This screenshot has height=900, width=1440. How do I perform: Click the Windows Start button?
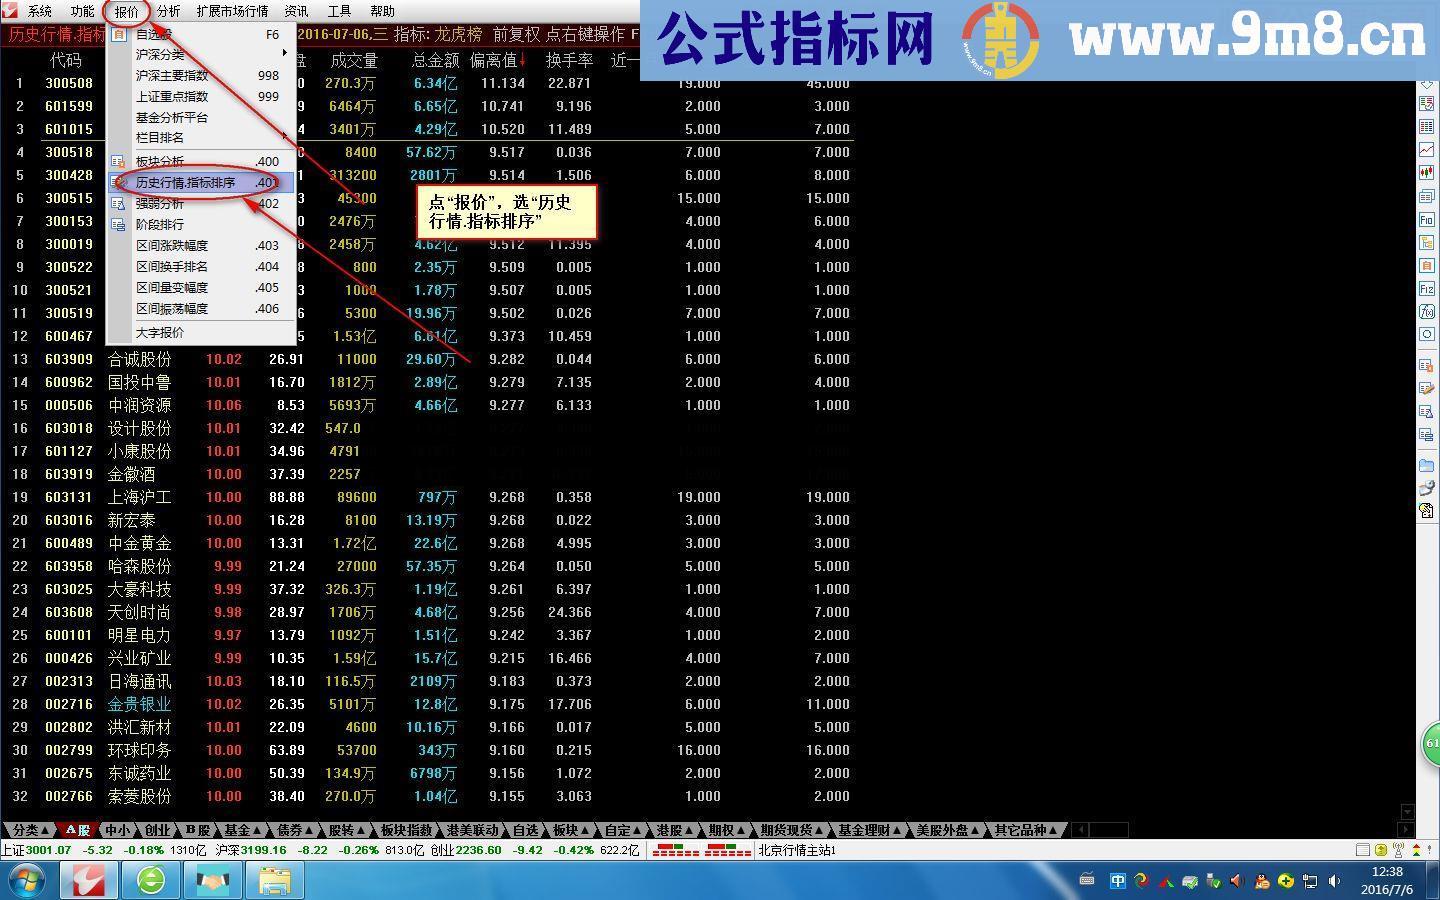pyautogui.click(x=27, y=880)
